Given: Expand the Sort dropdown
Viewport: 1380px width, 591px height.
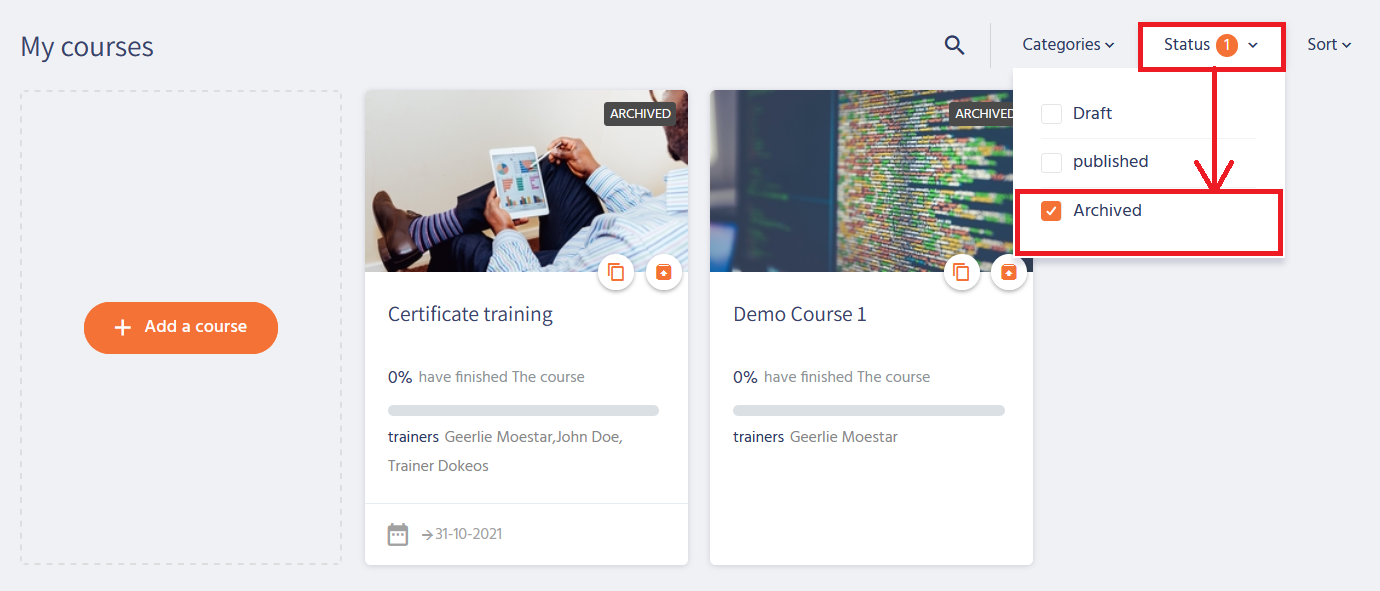Looking at the screenshot, I should click(x=1329, y=45).
